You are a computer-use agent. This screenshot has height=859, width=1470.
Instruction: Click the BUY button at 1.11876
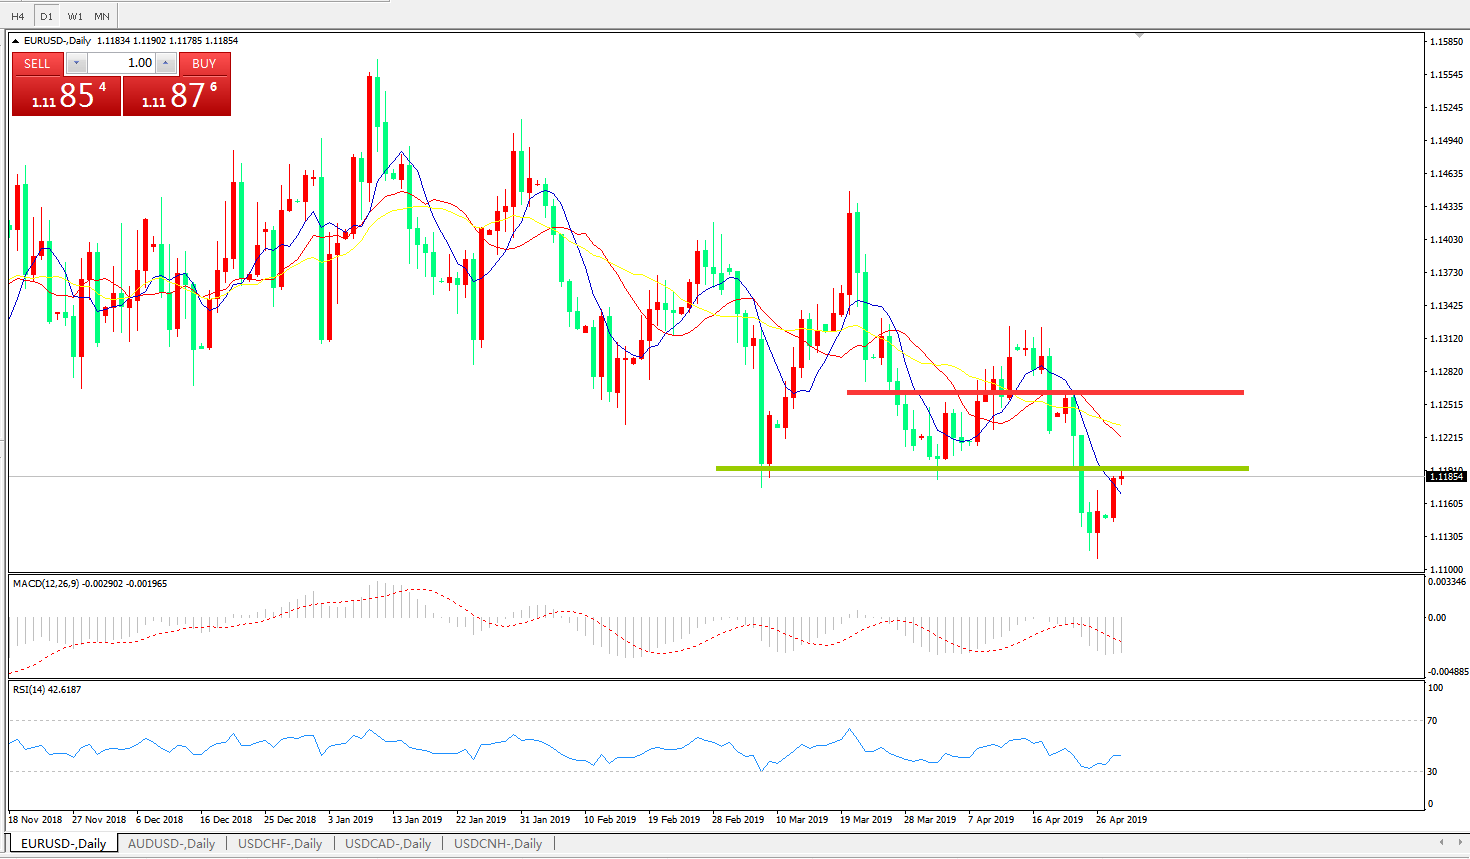[x=177, y=95]
